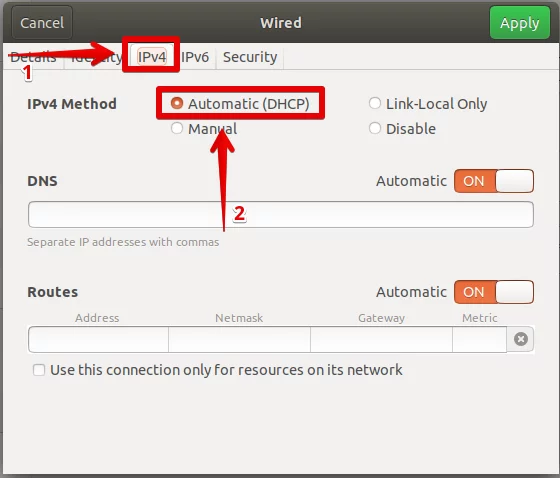Image resolution: width=560 pixels, height=478 pixels.
Task: Click the Apply button
Action: point(520,23)
